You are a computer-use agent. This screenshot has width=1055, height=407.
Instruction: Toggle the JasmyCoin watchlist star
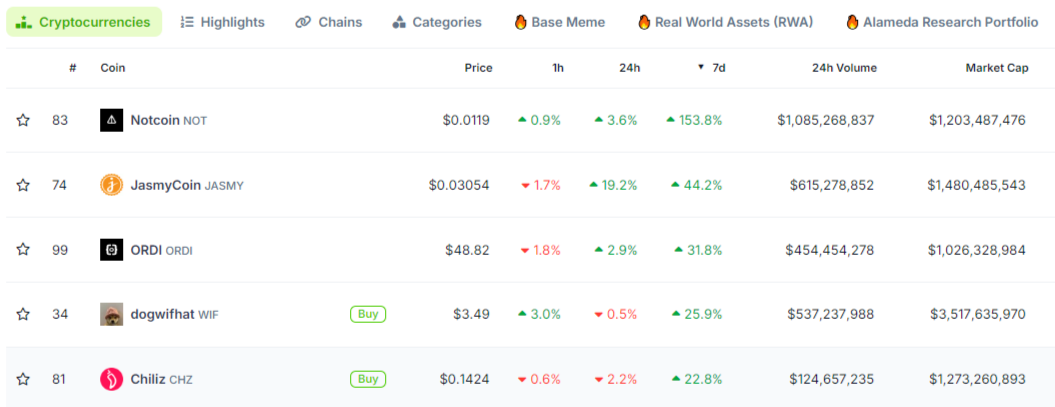pos(23,185)
